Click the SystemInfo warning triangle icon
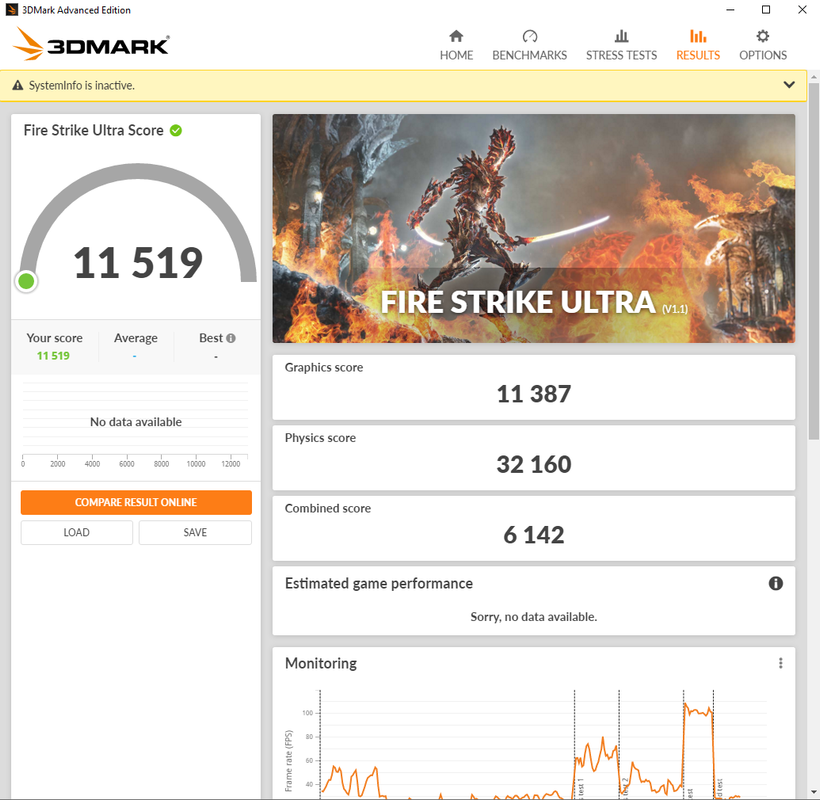The height and width of the screenshot is (800, 820). tap(18, 85)
